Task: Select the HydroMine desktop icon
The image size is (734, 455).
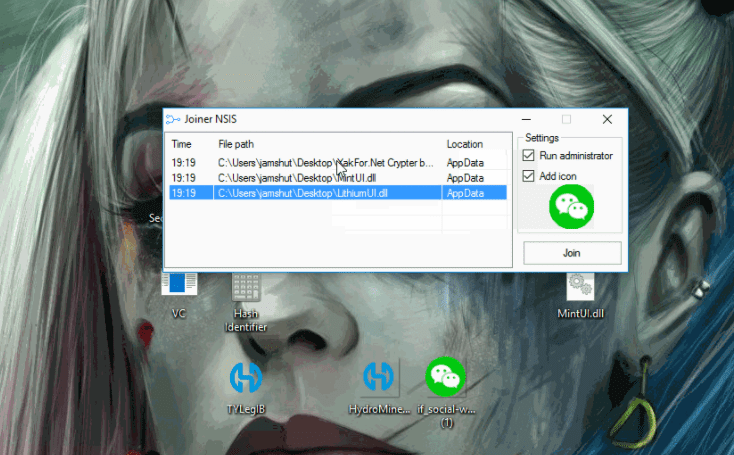Action: point(378,377)
